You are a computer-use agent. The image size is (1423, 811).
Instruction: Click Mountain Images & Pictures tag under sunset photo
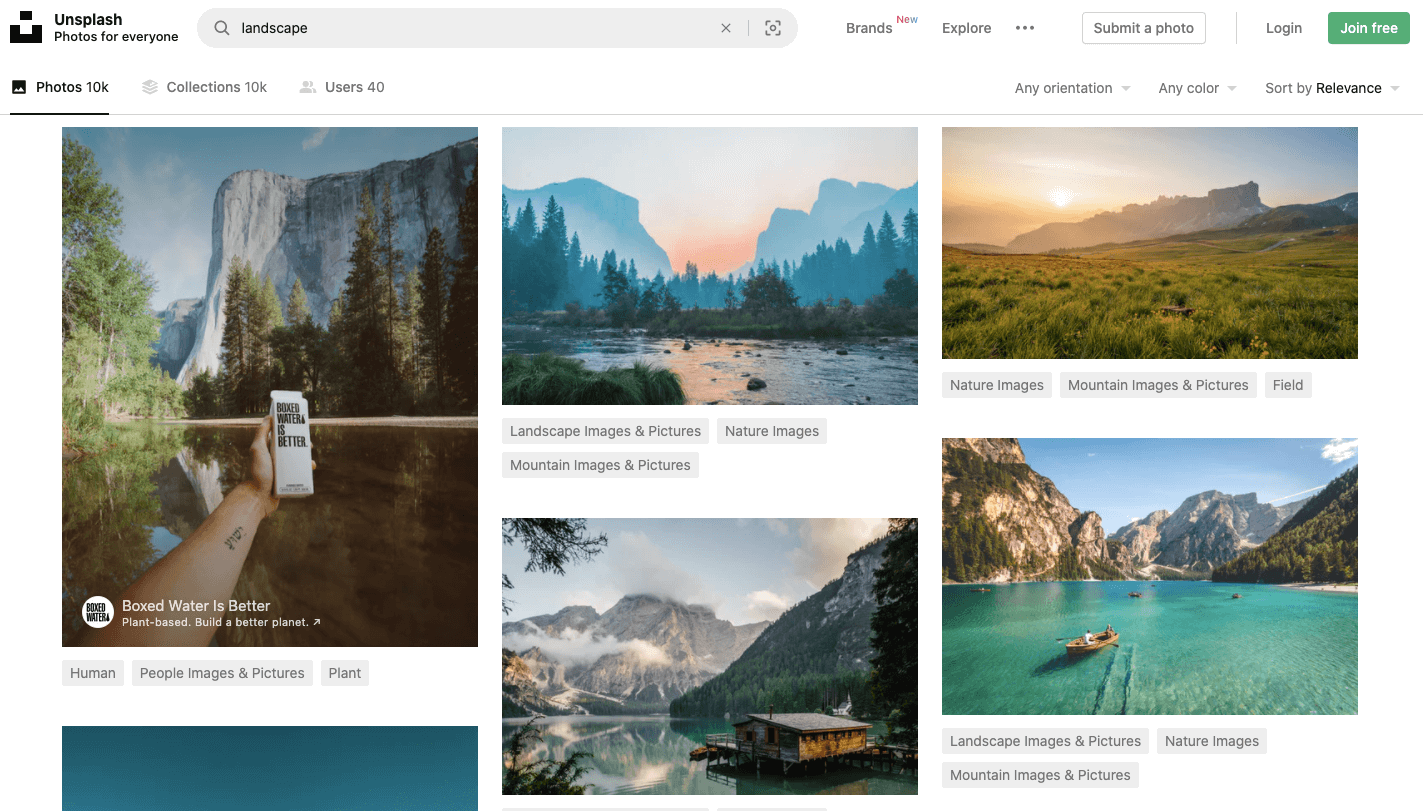[1158, 385]
